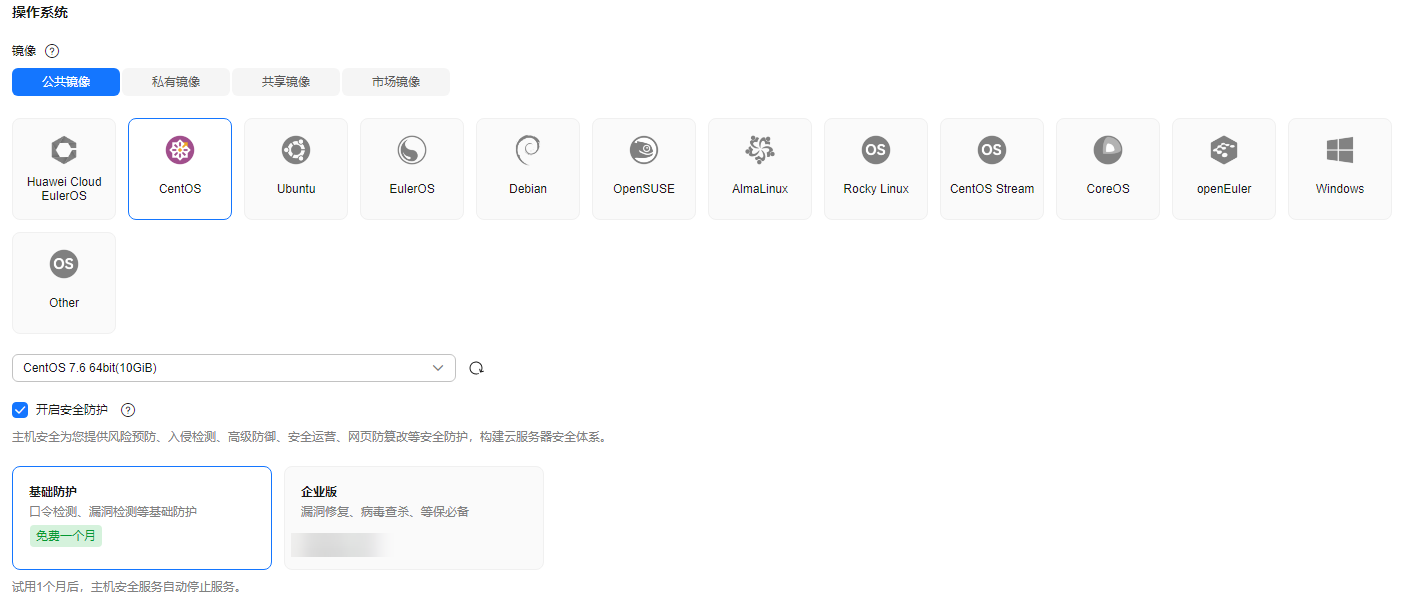Go to the 市场镜像 tab
1403x605 pixels.
tap(396, 82)
